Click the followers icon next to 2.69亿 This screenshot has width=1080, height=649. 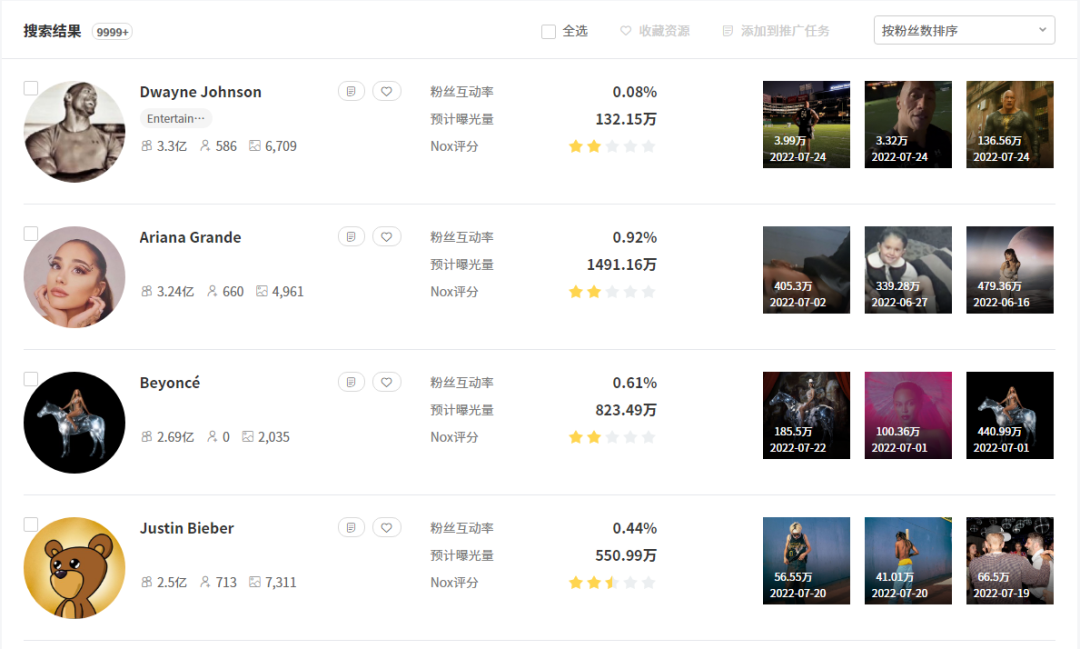point(147,437)
